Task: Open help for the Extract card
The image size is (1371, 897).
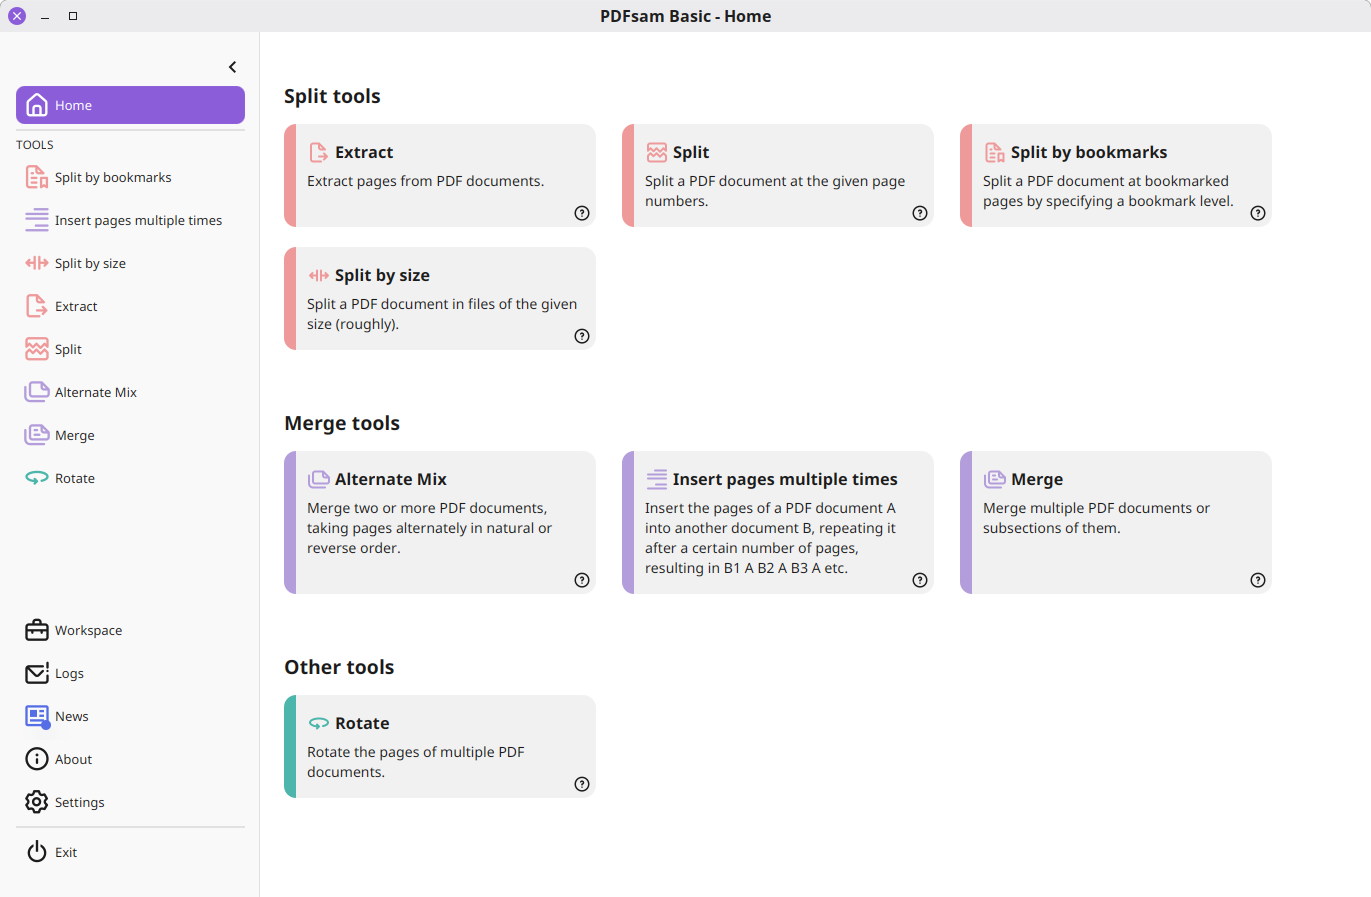Action: (582, 213)
